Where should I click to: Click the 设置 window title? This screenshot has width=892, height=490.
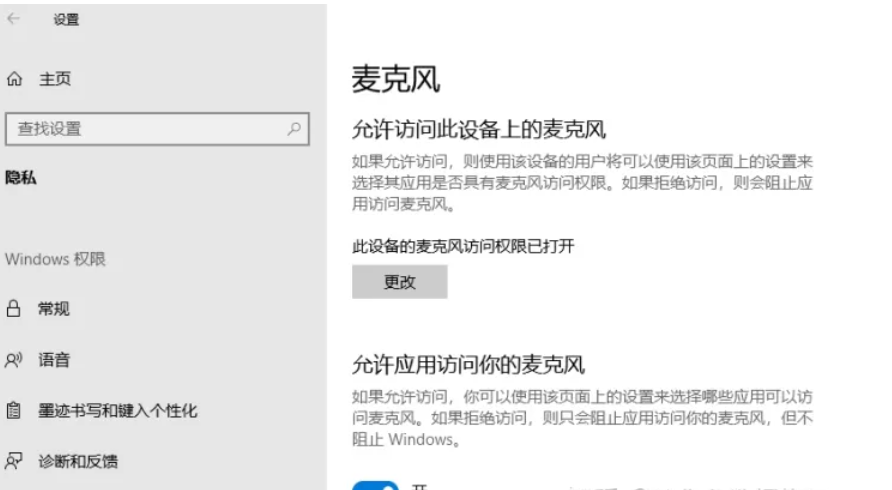pos(66,19)
